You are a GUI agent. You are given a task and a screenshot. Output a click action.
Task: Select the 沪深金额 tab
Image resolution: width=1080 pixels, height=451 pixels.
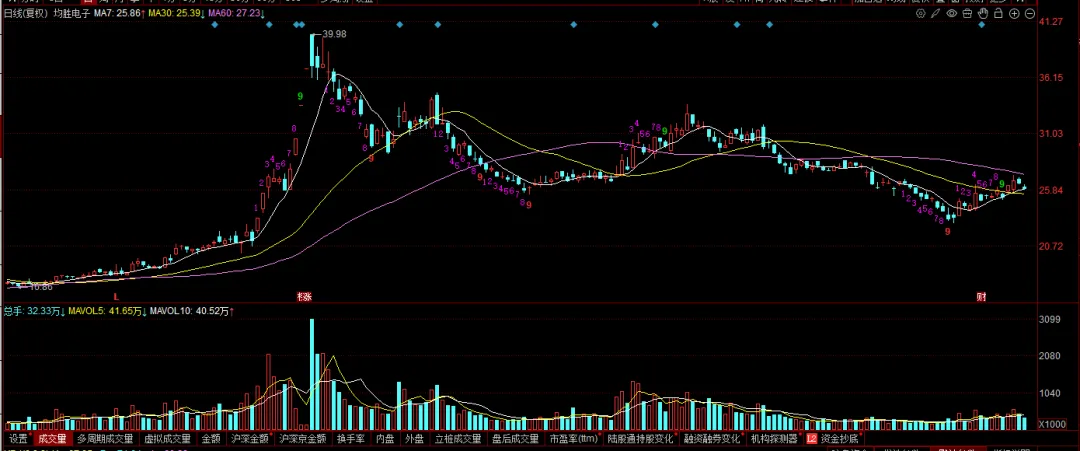click(249, 438)
